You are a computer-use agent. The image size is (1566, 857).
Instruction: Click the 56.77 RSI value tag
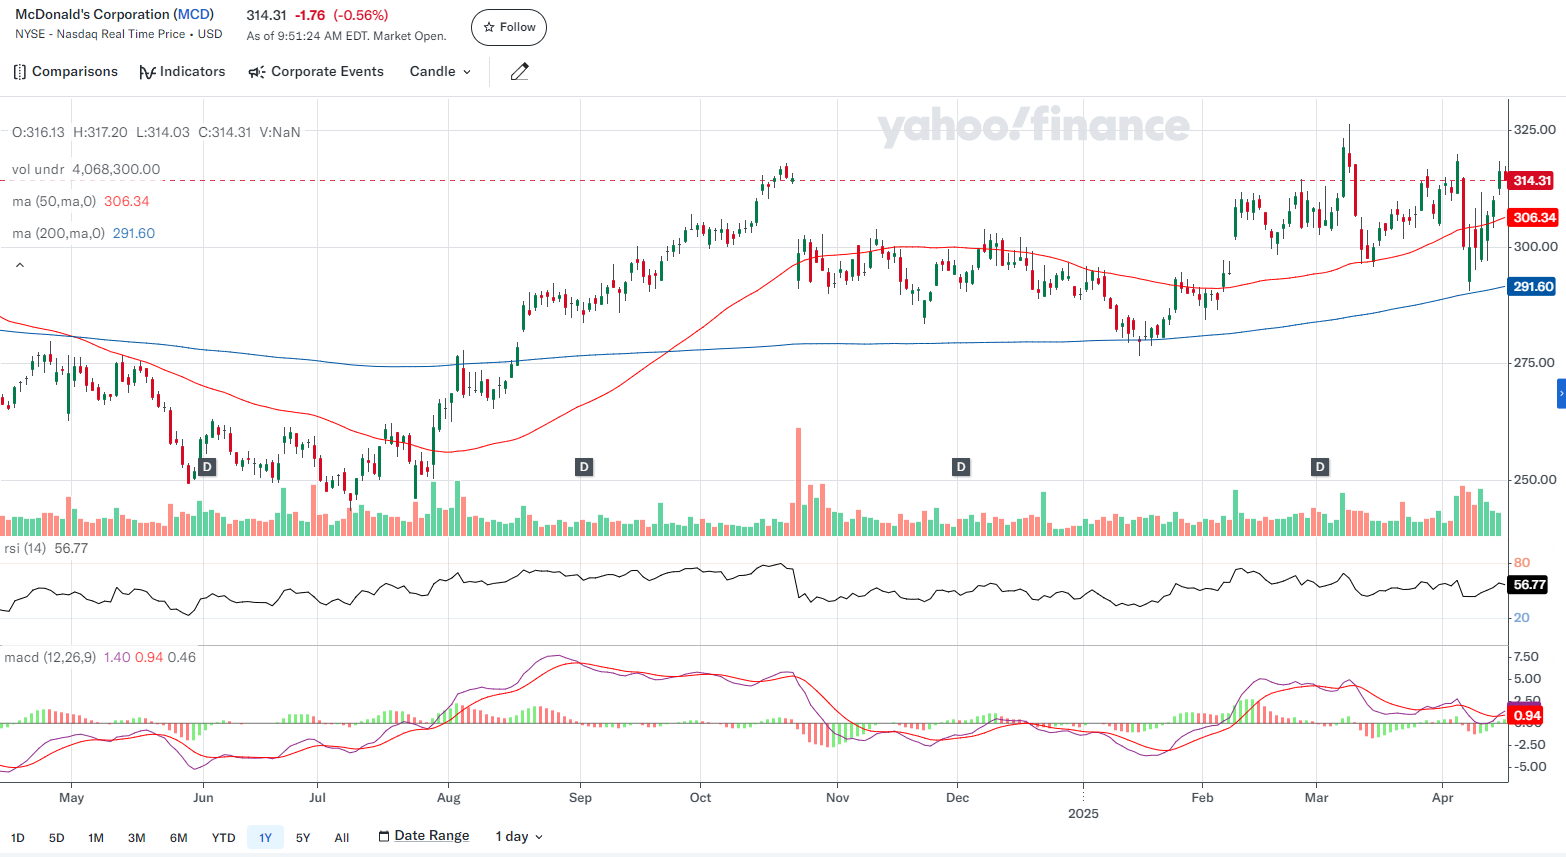tap(1528, 585)
